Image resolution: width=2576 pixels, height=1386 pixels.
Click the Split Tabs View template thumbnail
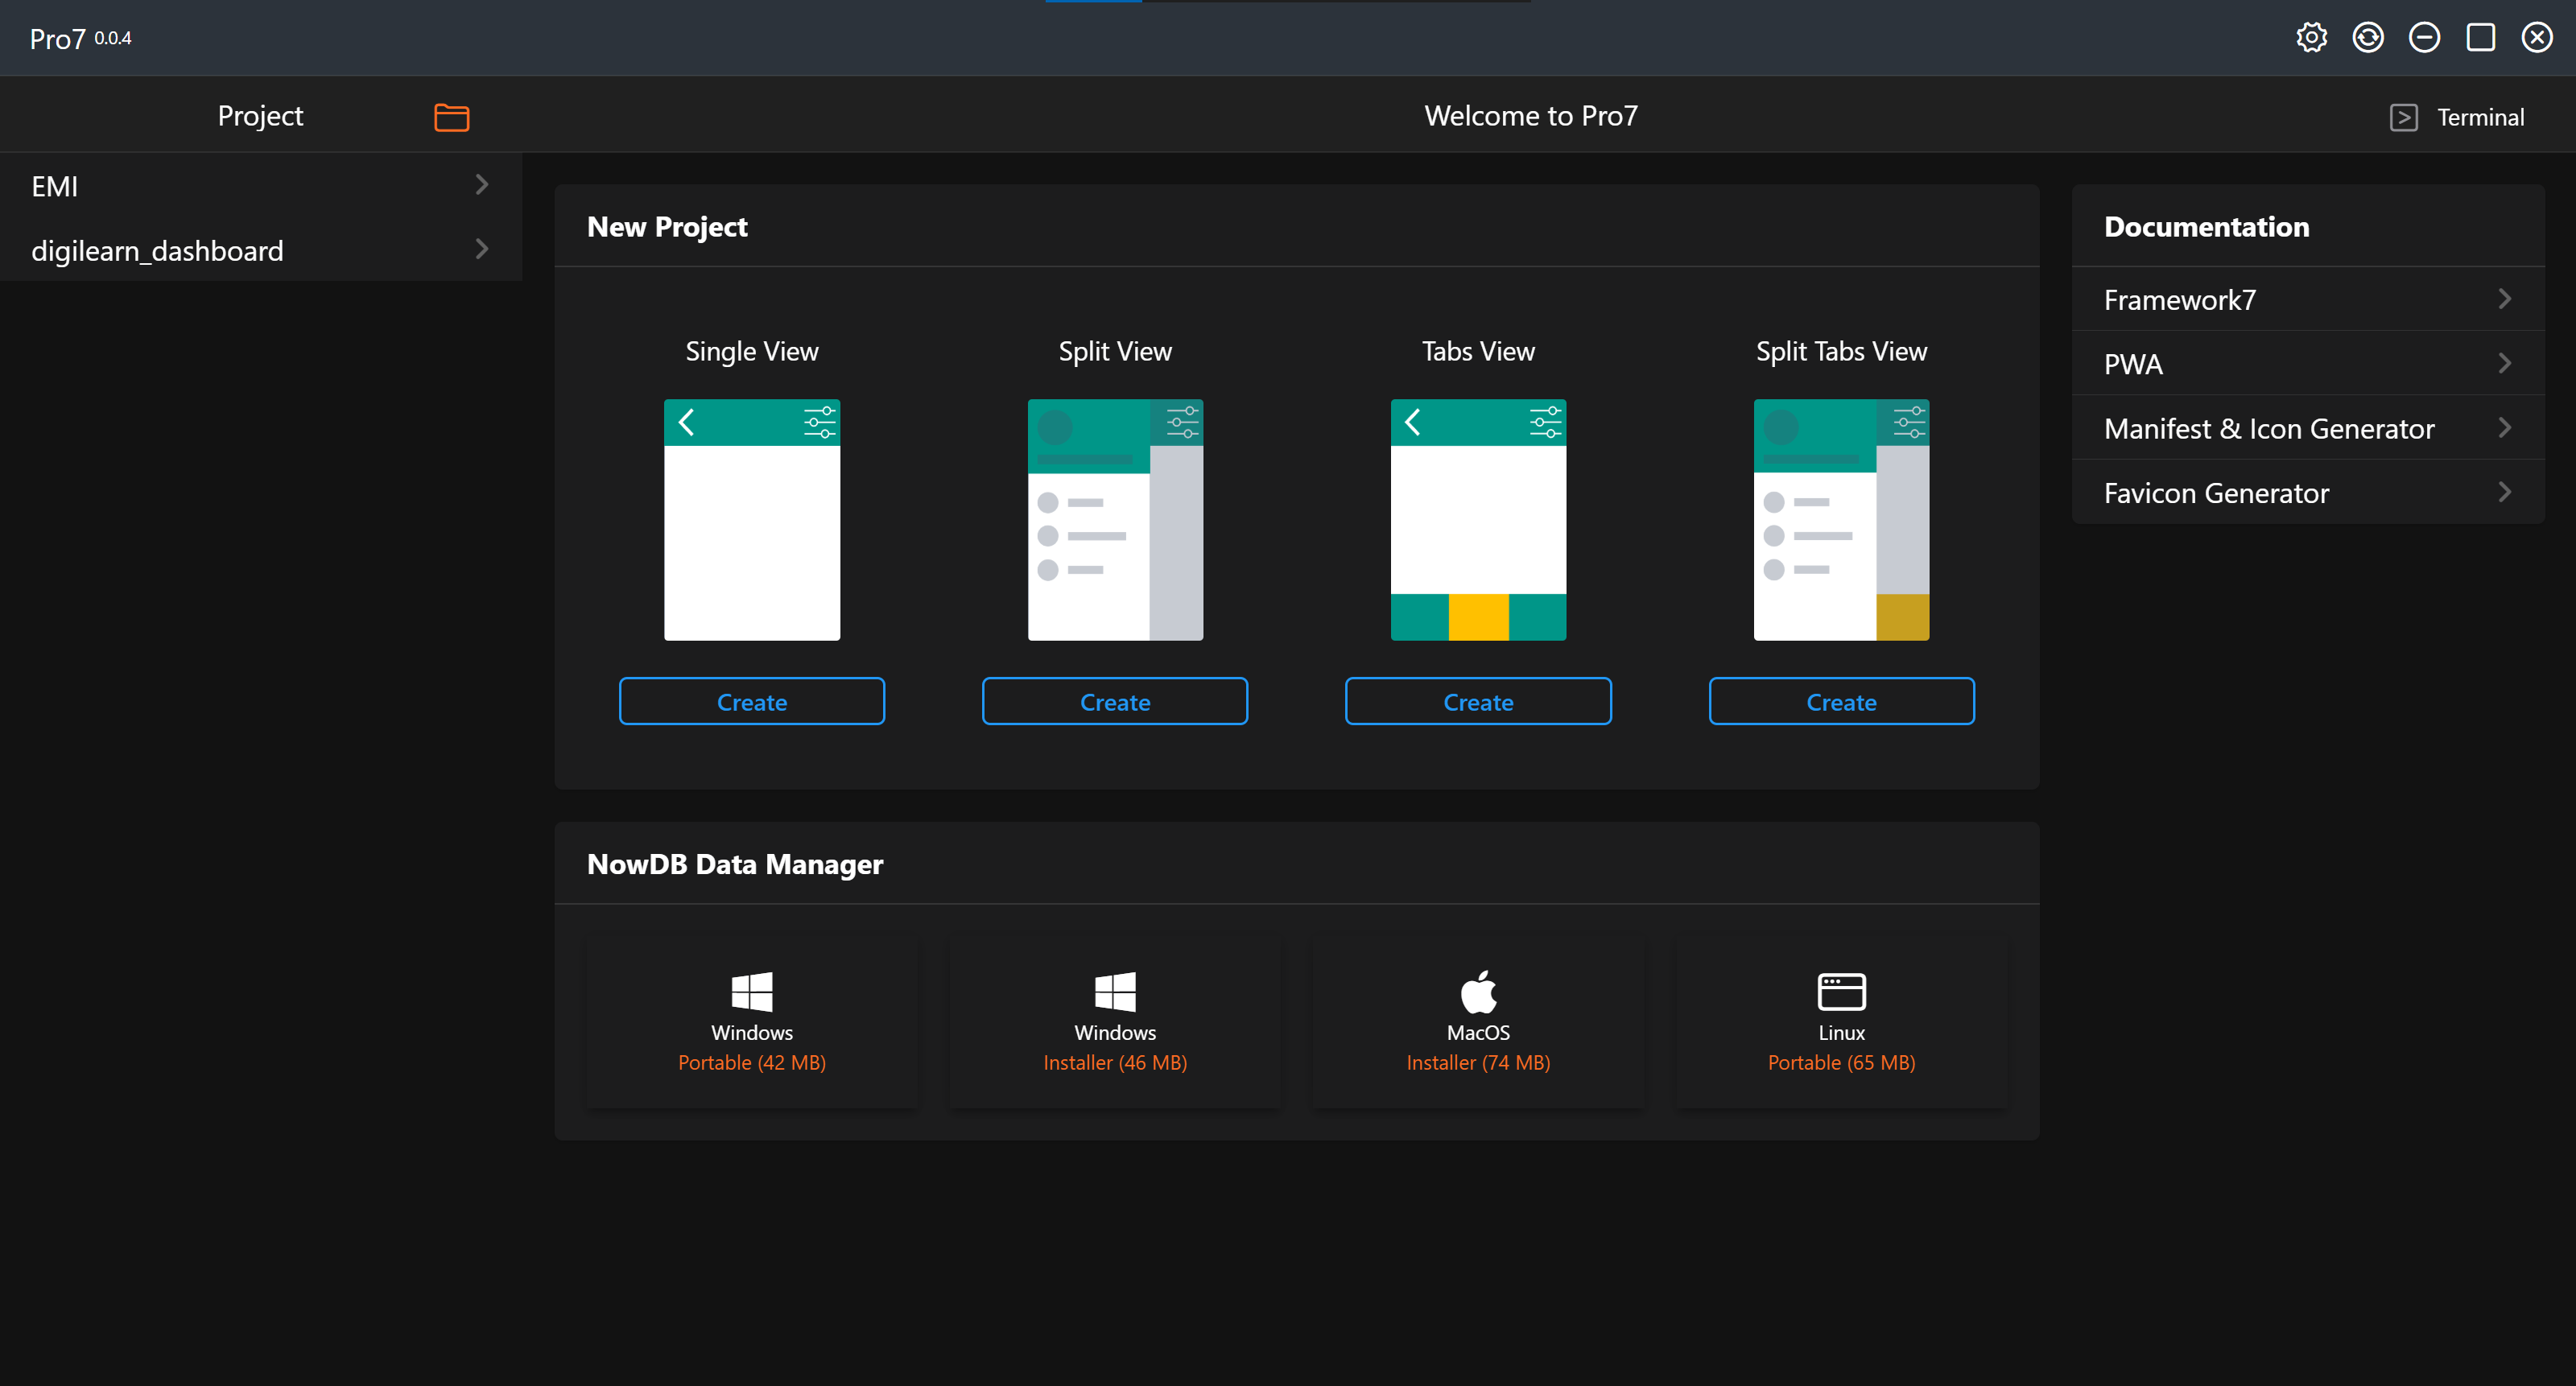1841,520
